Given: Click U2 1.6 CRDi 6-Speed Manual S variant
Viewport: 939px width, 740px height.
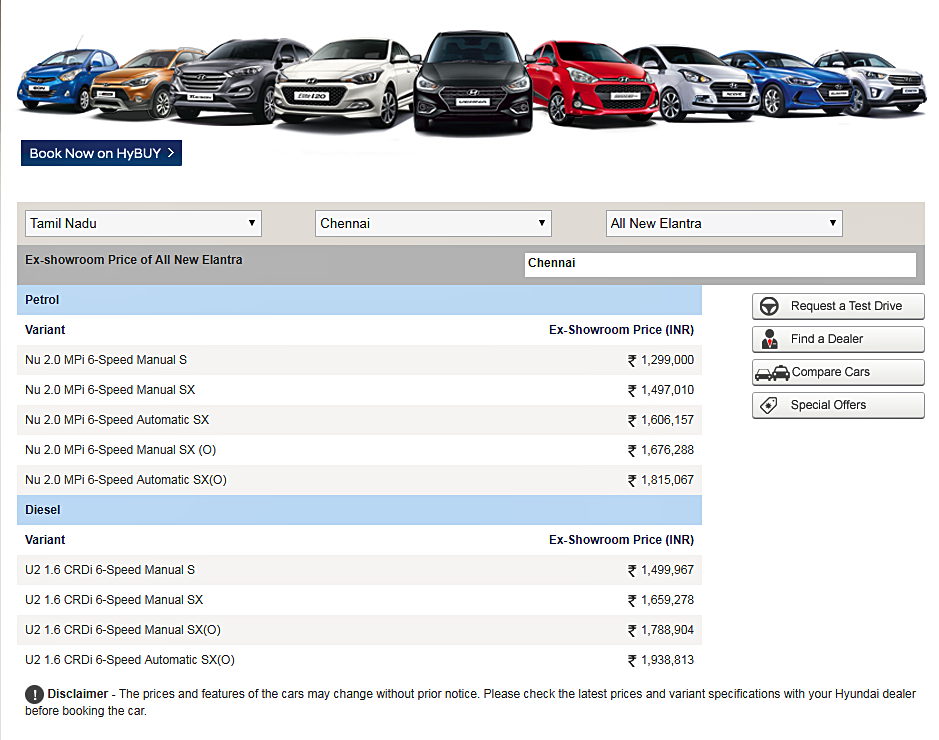Looking at the screenshot, I should coord(110,570).
